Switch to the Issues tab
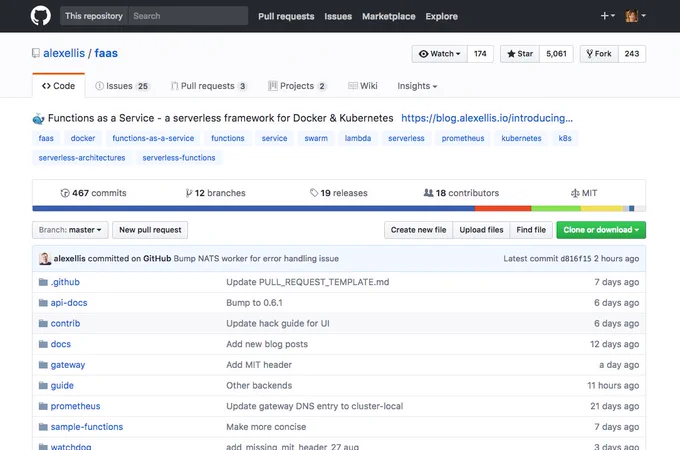The height and width of the screenshot is (450, 680). [x=122, y=86]
